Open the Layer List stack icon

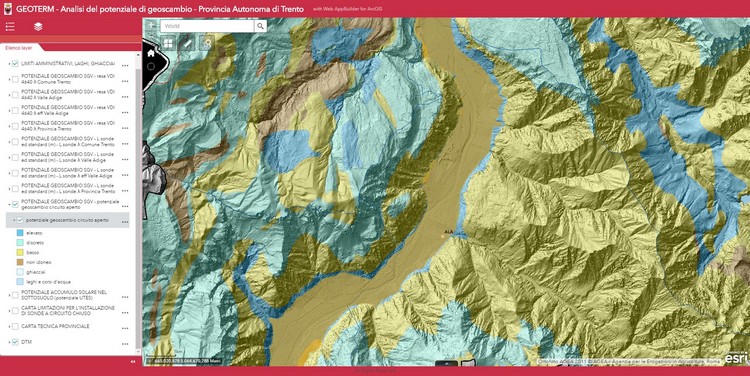(x=38, y=27)
